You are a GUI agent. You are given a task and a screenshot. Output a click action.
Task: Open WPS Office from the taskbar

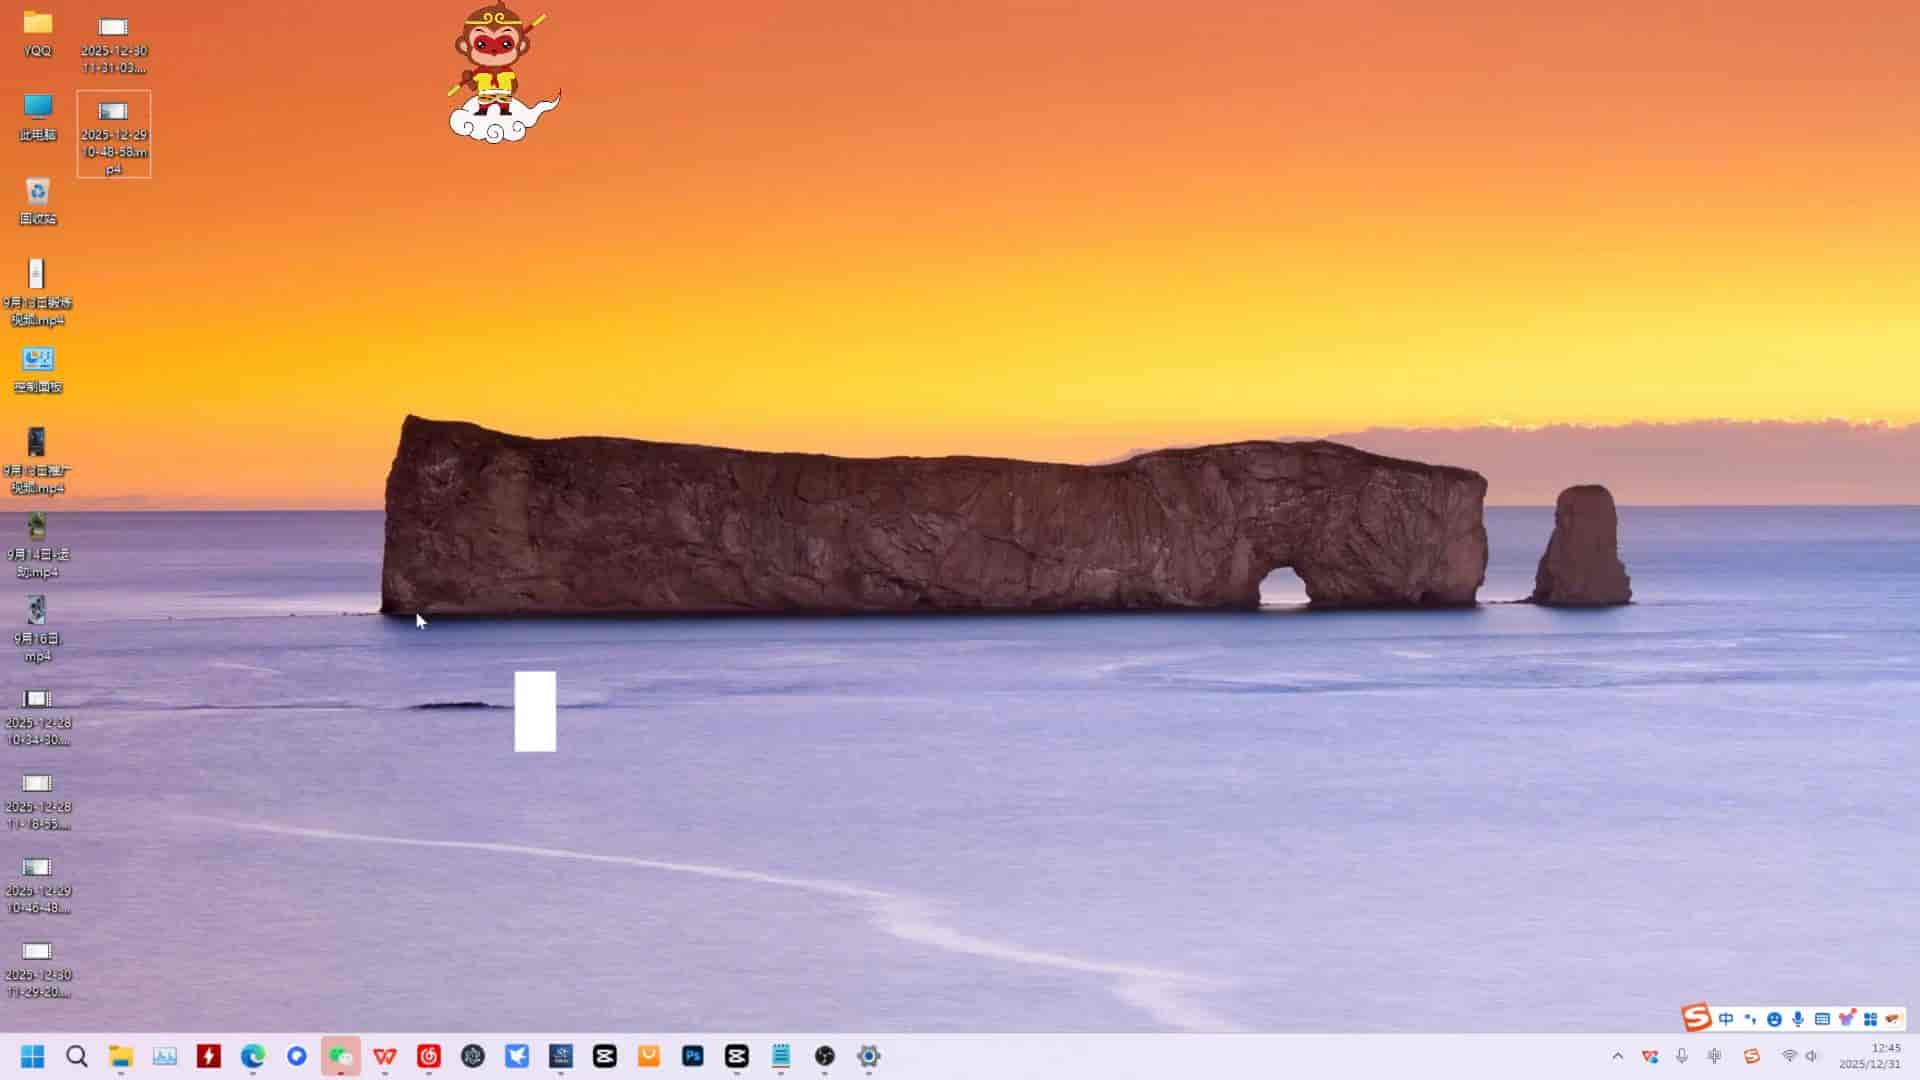coord(385,1056)
